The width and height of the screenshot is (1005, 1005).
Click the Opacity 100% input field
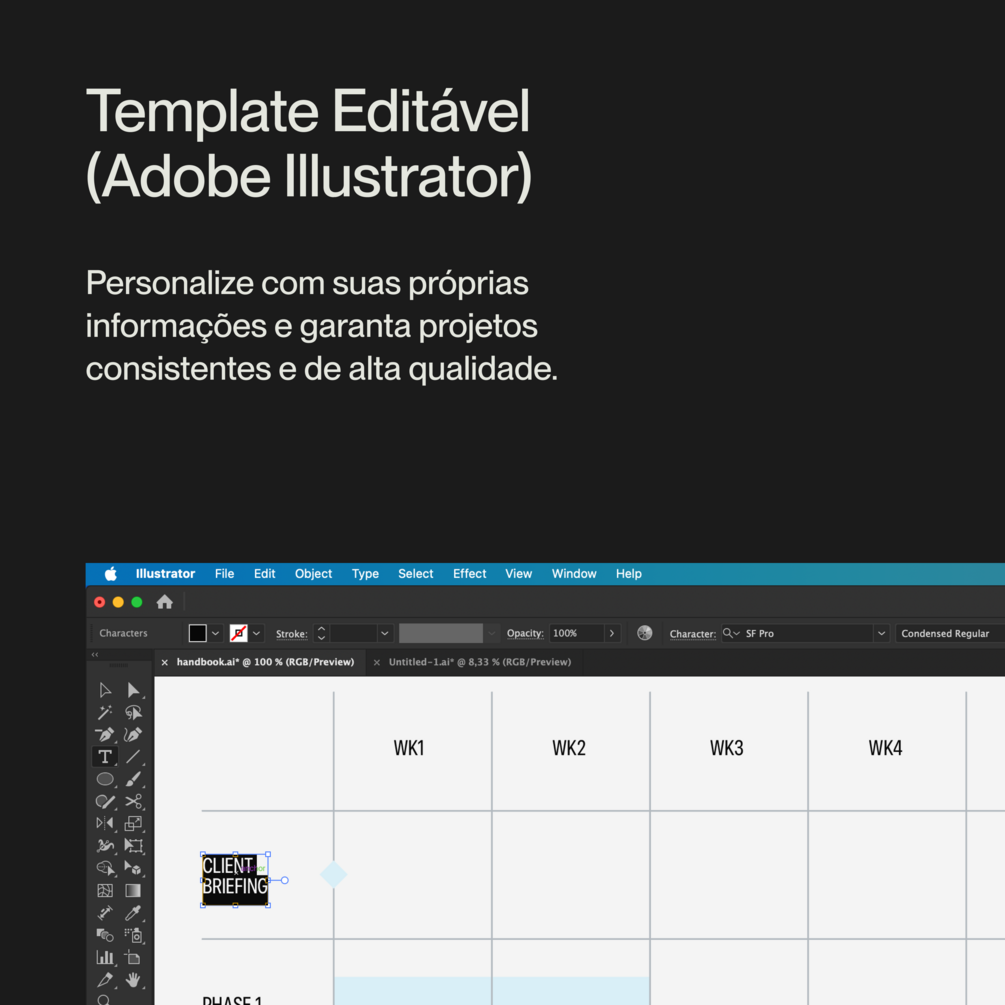pos(576,633)
